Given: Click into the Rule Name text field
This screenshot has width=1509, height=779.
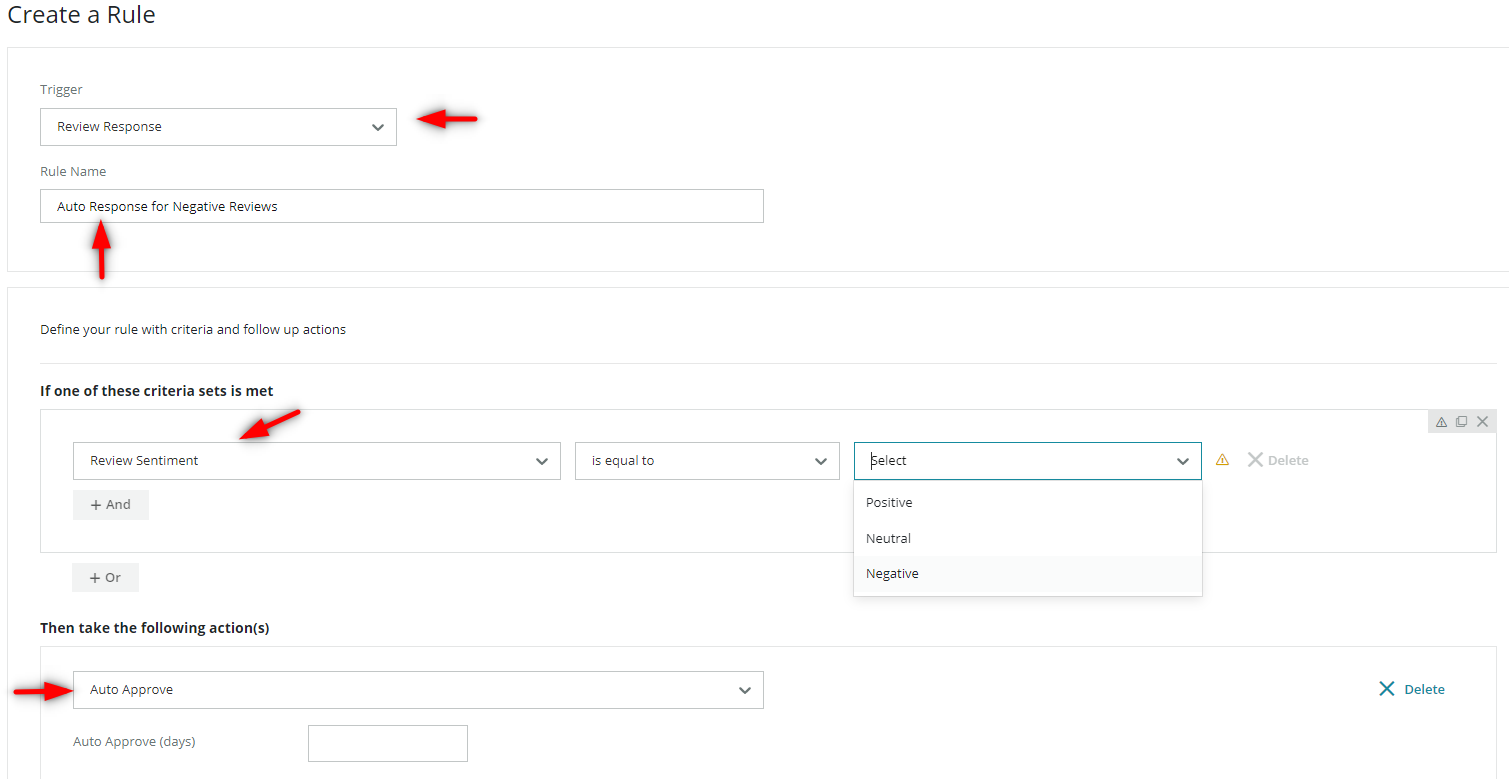Looking at the screenshot, I should pyautogui.click(x=401, y=207).
